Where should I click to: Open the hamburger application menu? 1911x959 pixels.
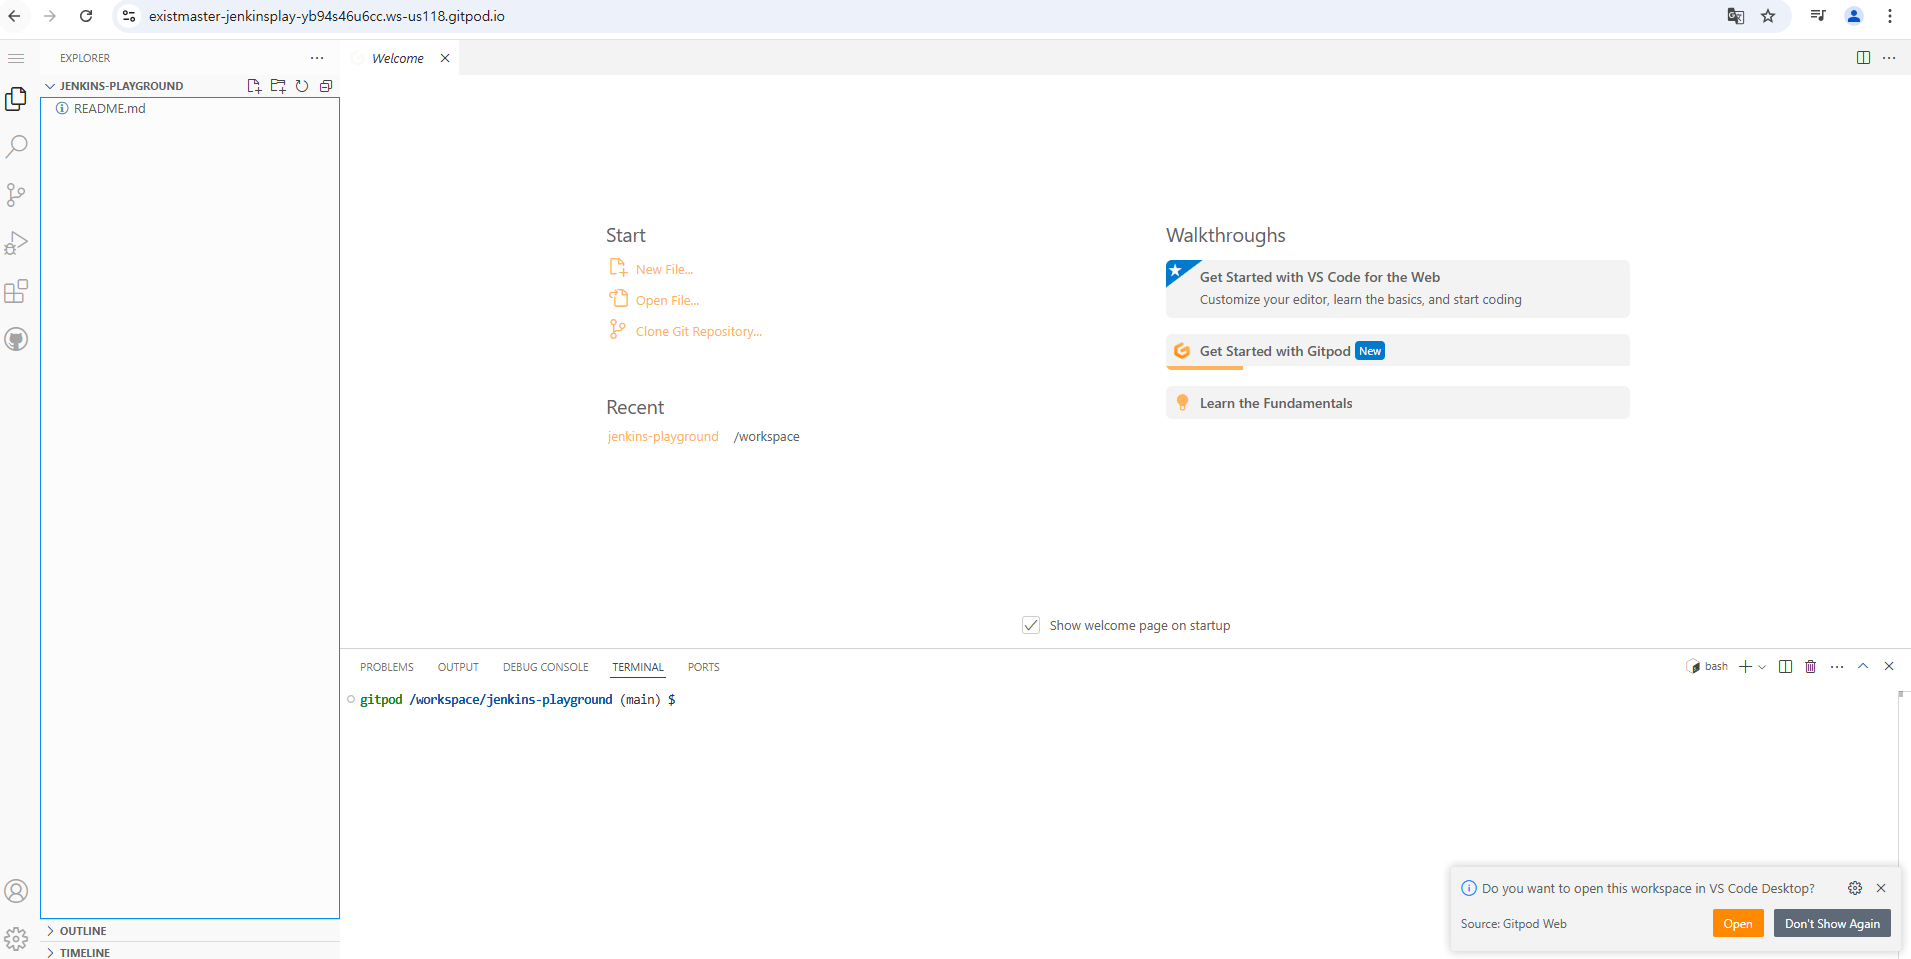(16, 58)
